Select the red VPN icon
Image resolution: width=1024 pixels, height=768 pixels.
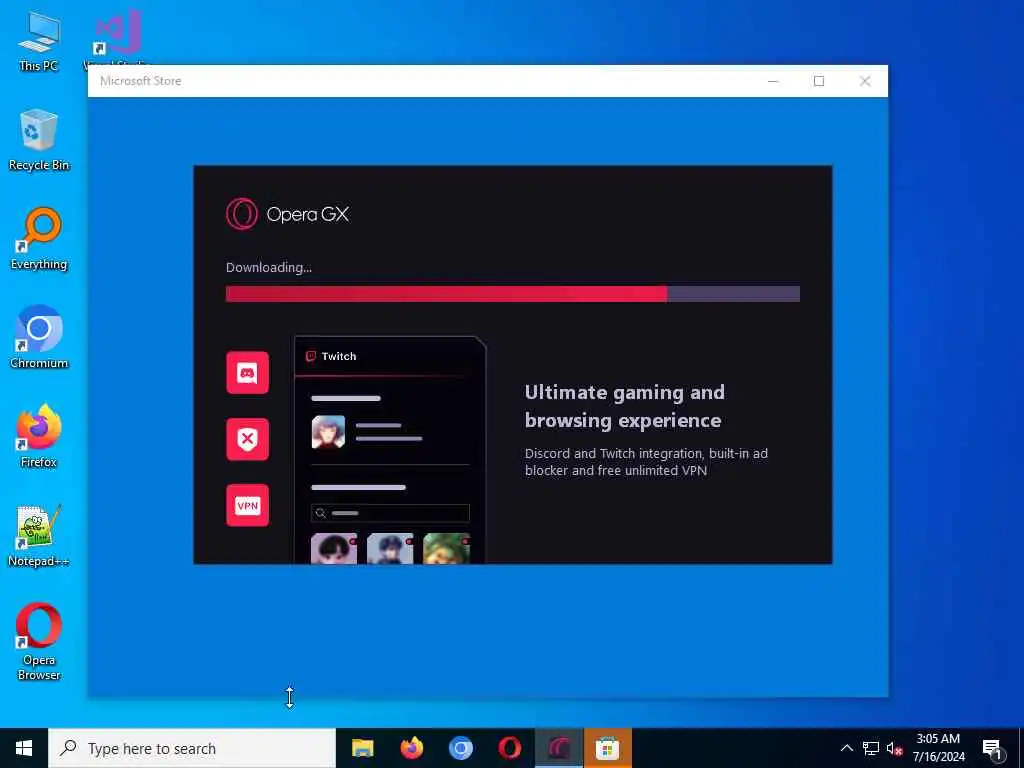point(248,505)
